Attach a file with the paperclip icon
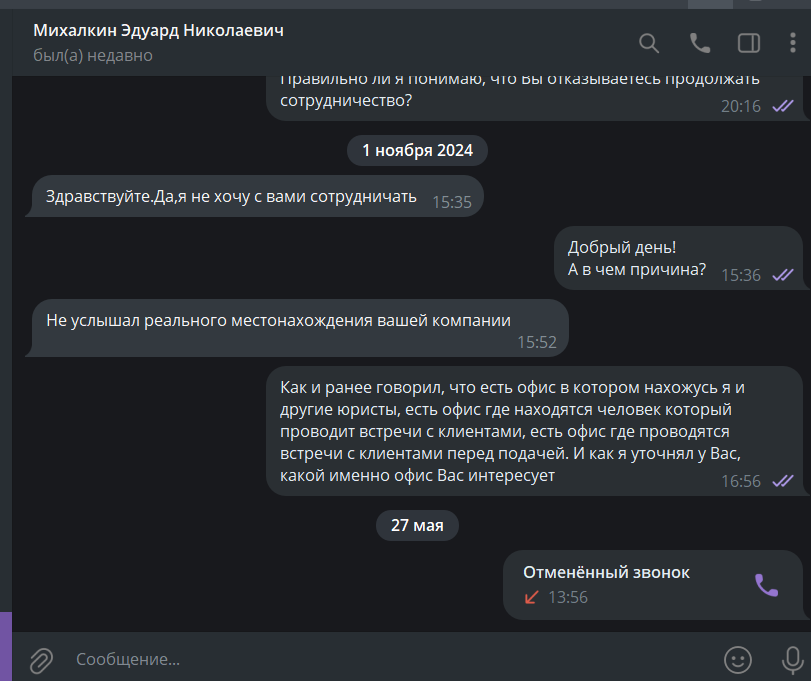The height and width of the screenshot is (681, 811). 41,660
